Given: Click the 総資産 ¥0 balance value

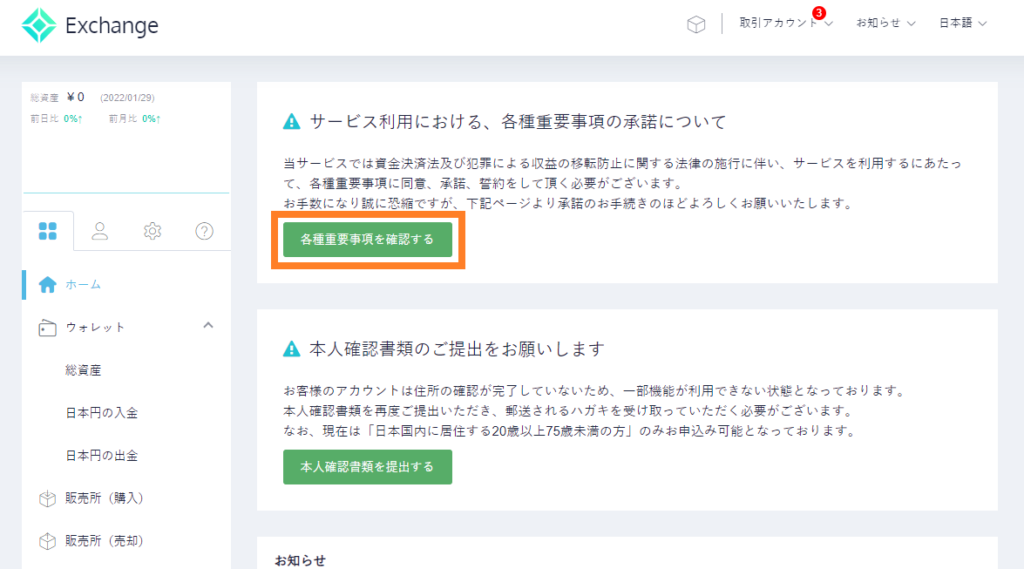Looking at the screenshot, I should [x=76, y=97].
